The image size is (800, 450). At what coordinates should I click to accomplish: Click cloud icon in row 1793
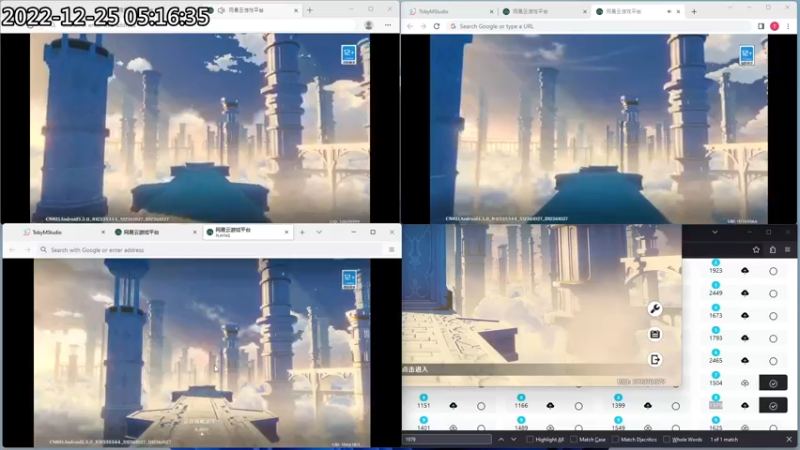745,338
